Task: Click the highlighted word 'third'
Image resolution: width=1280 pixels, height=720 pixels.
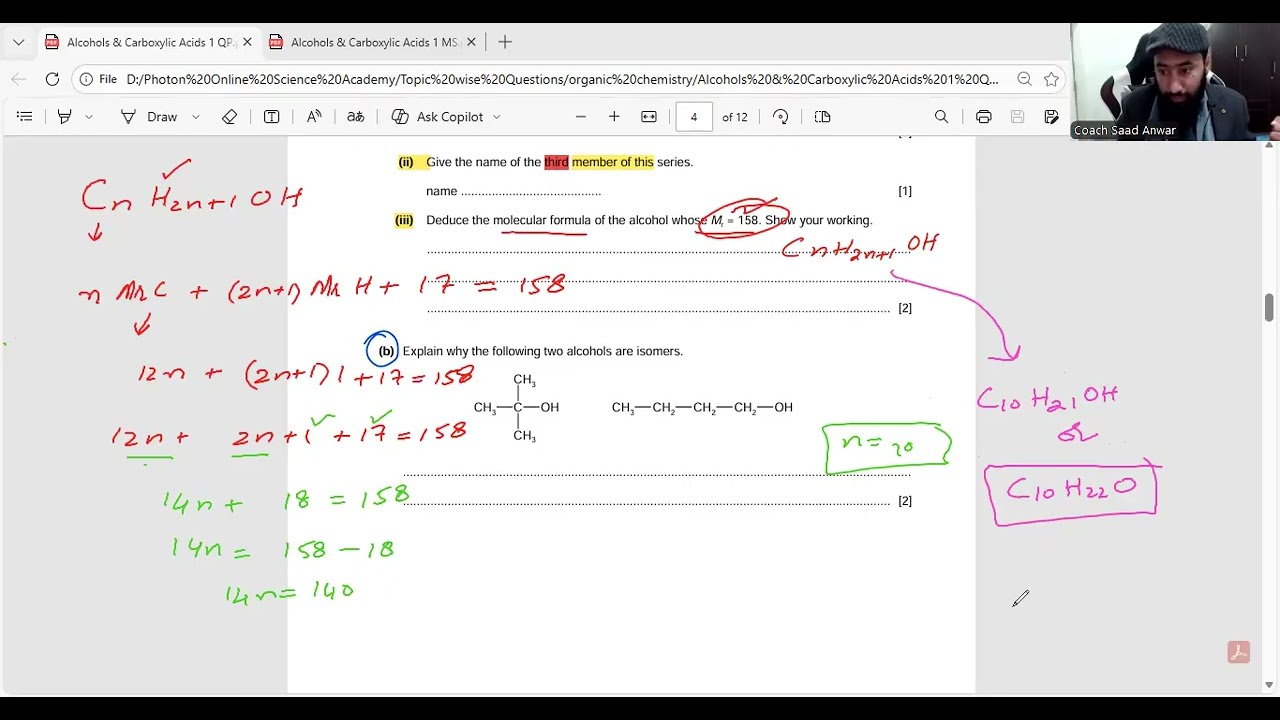Action: [x=556, y=162]
